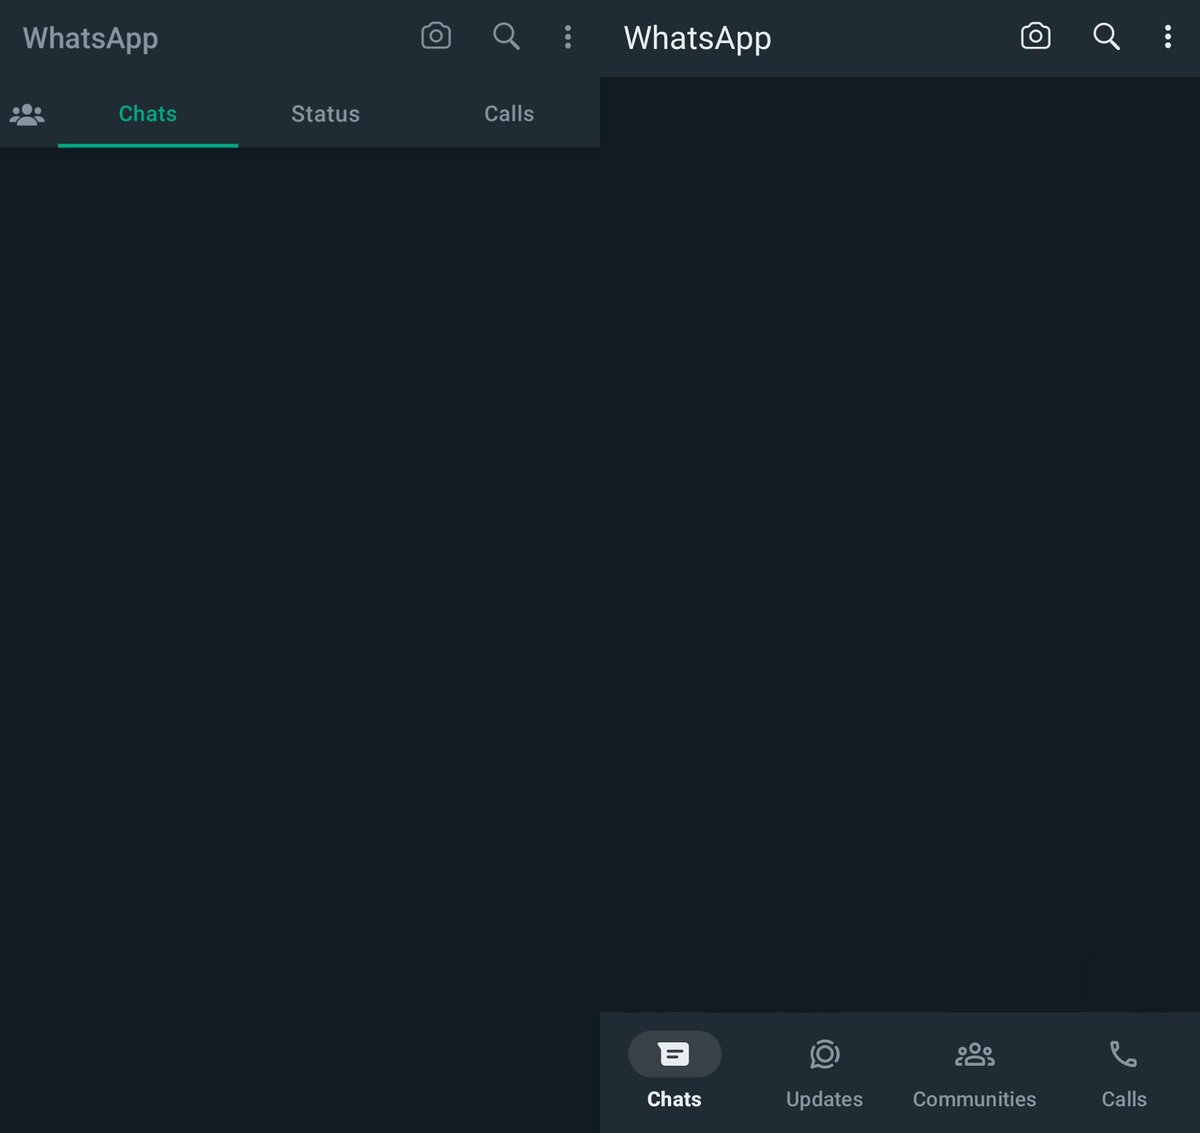Start a search on the right WhatsApp screen
Screen dimensions: 1200x1133
click(x=1106, y=36)
